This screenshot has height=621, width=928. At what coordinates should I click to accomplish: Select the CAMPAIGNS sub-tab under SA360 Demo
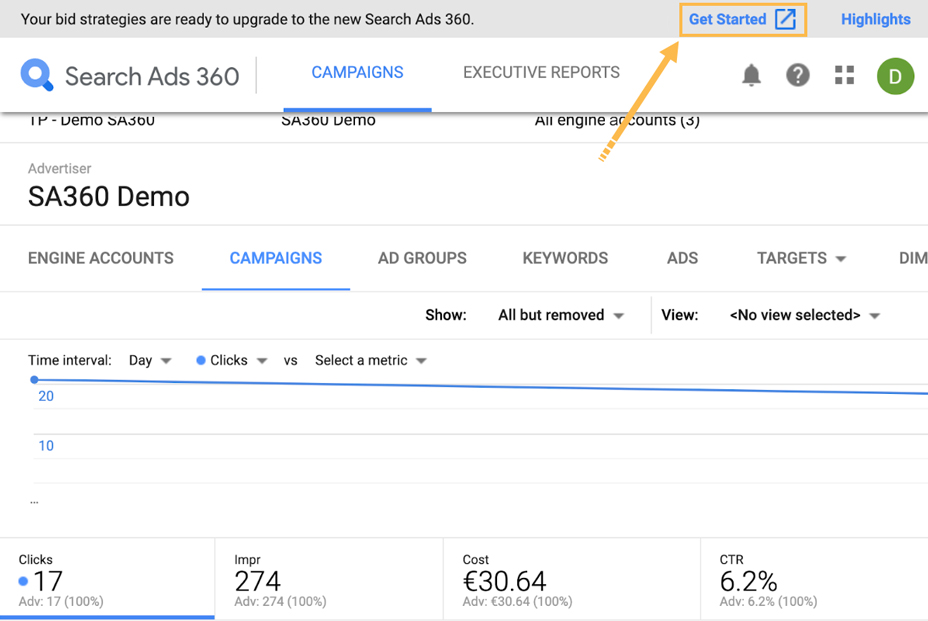pos(276,258)
